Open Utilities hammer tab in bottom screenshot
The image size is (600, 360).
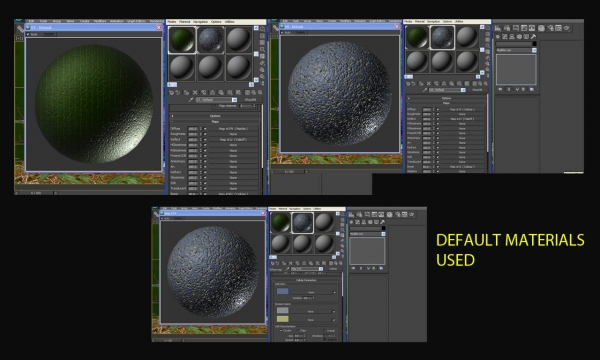(382, 222)
